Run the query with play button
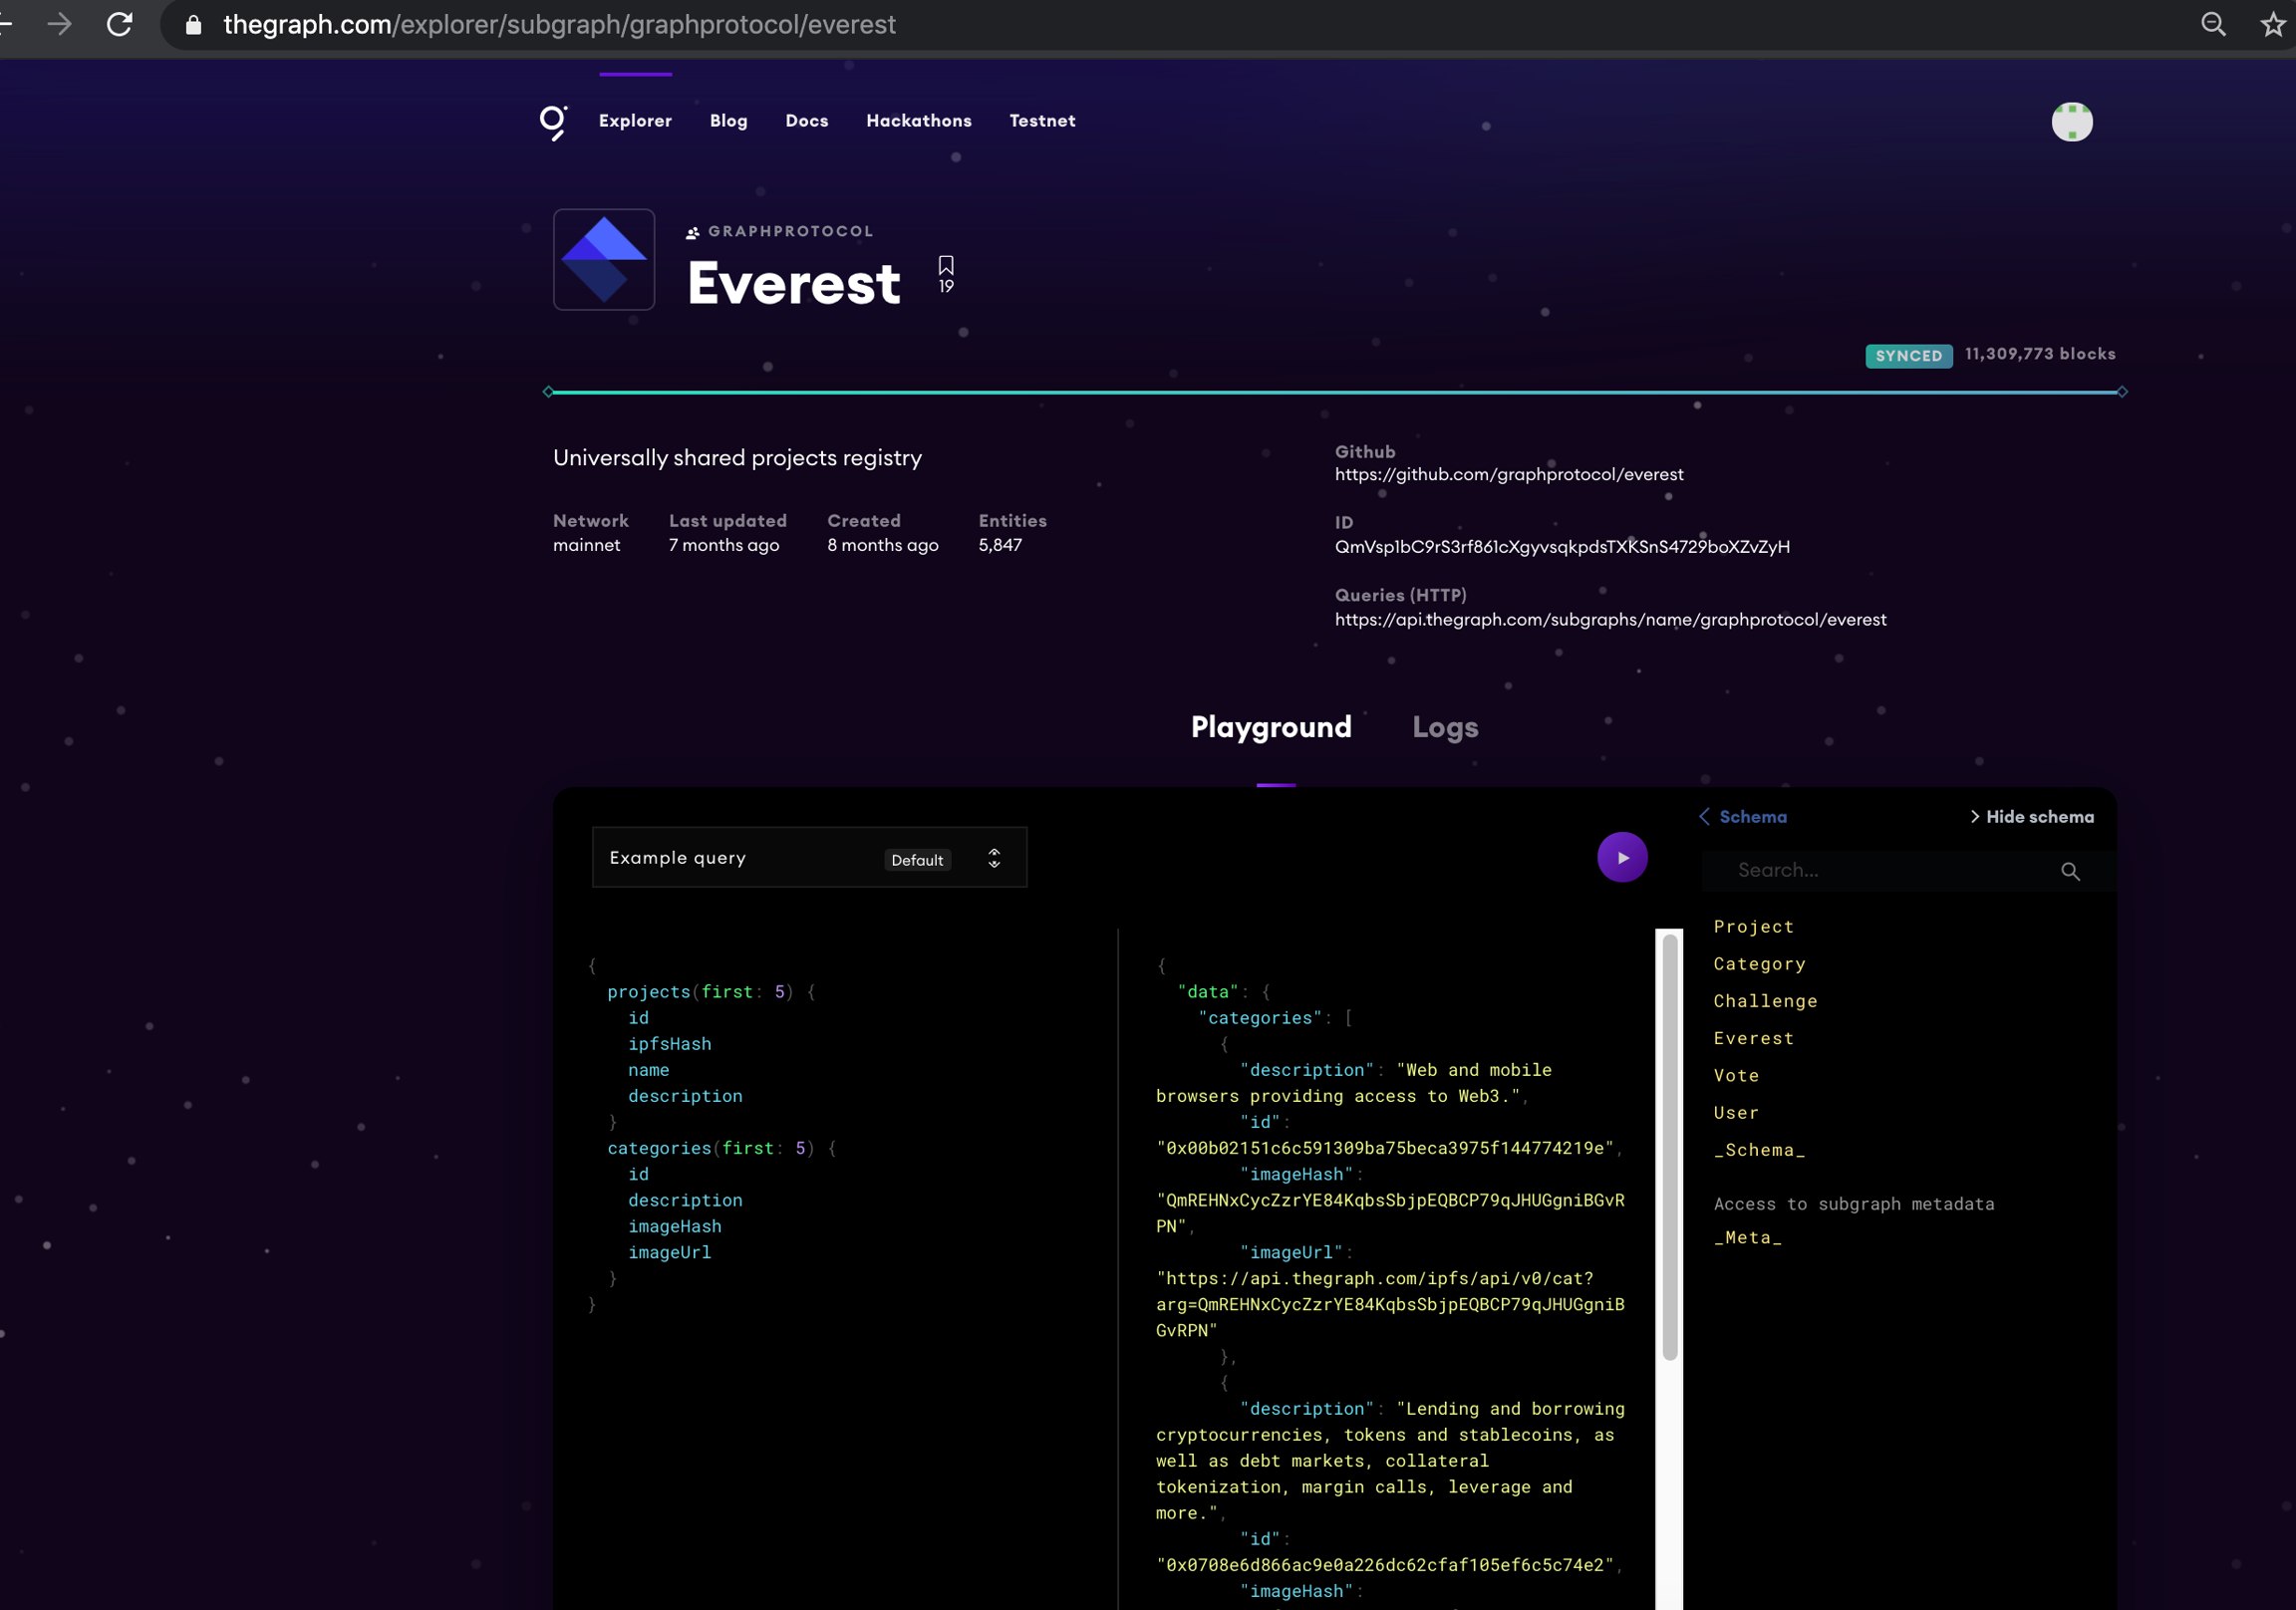Viewport: 2296px width, 1610px height. click(x=1621, y=857)
